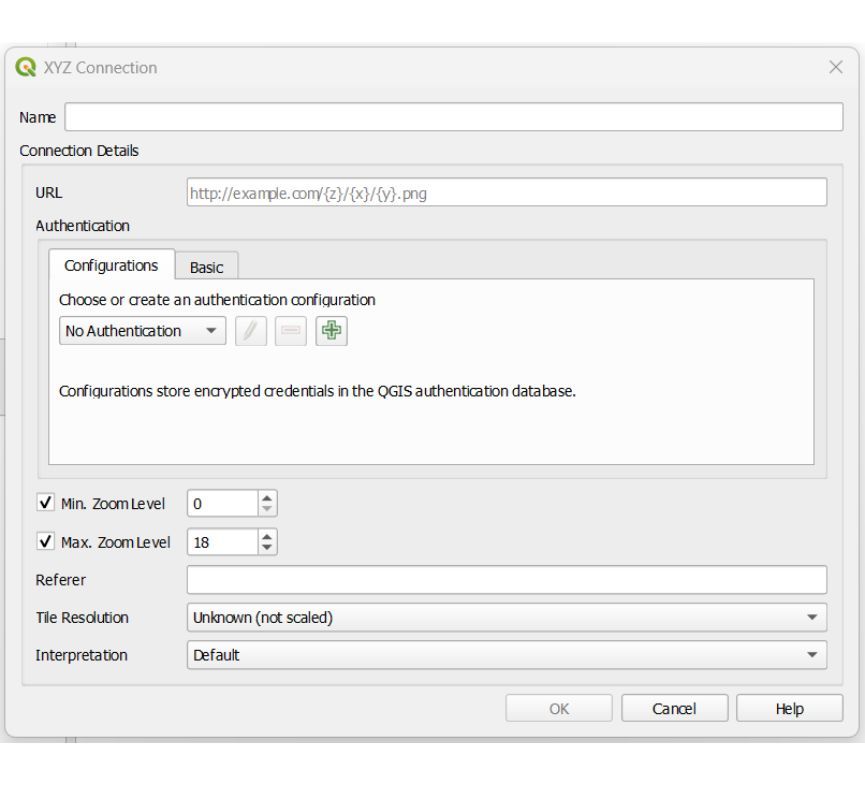865x785 pixels.
Task: Open Help for XYZ Connection
Action: [x=790, y=708]
